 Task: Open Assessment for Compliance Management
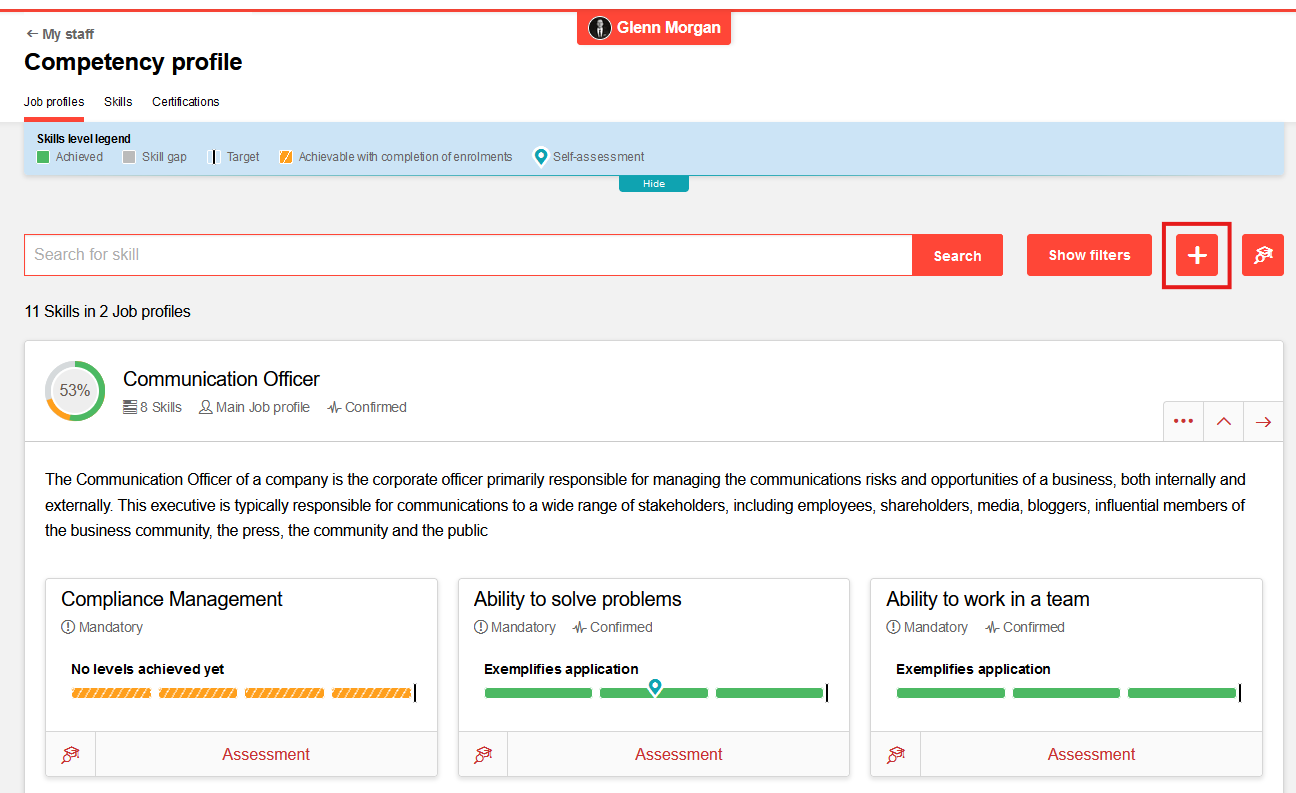click(x=266, y=754)
